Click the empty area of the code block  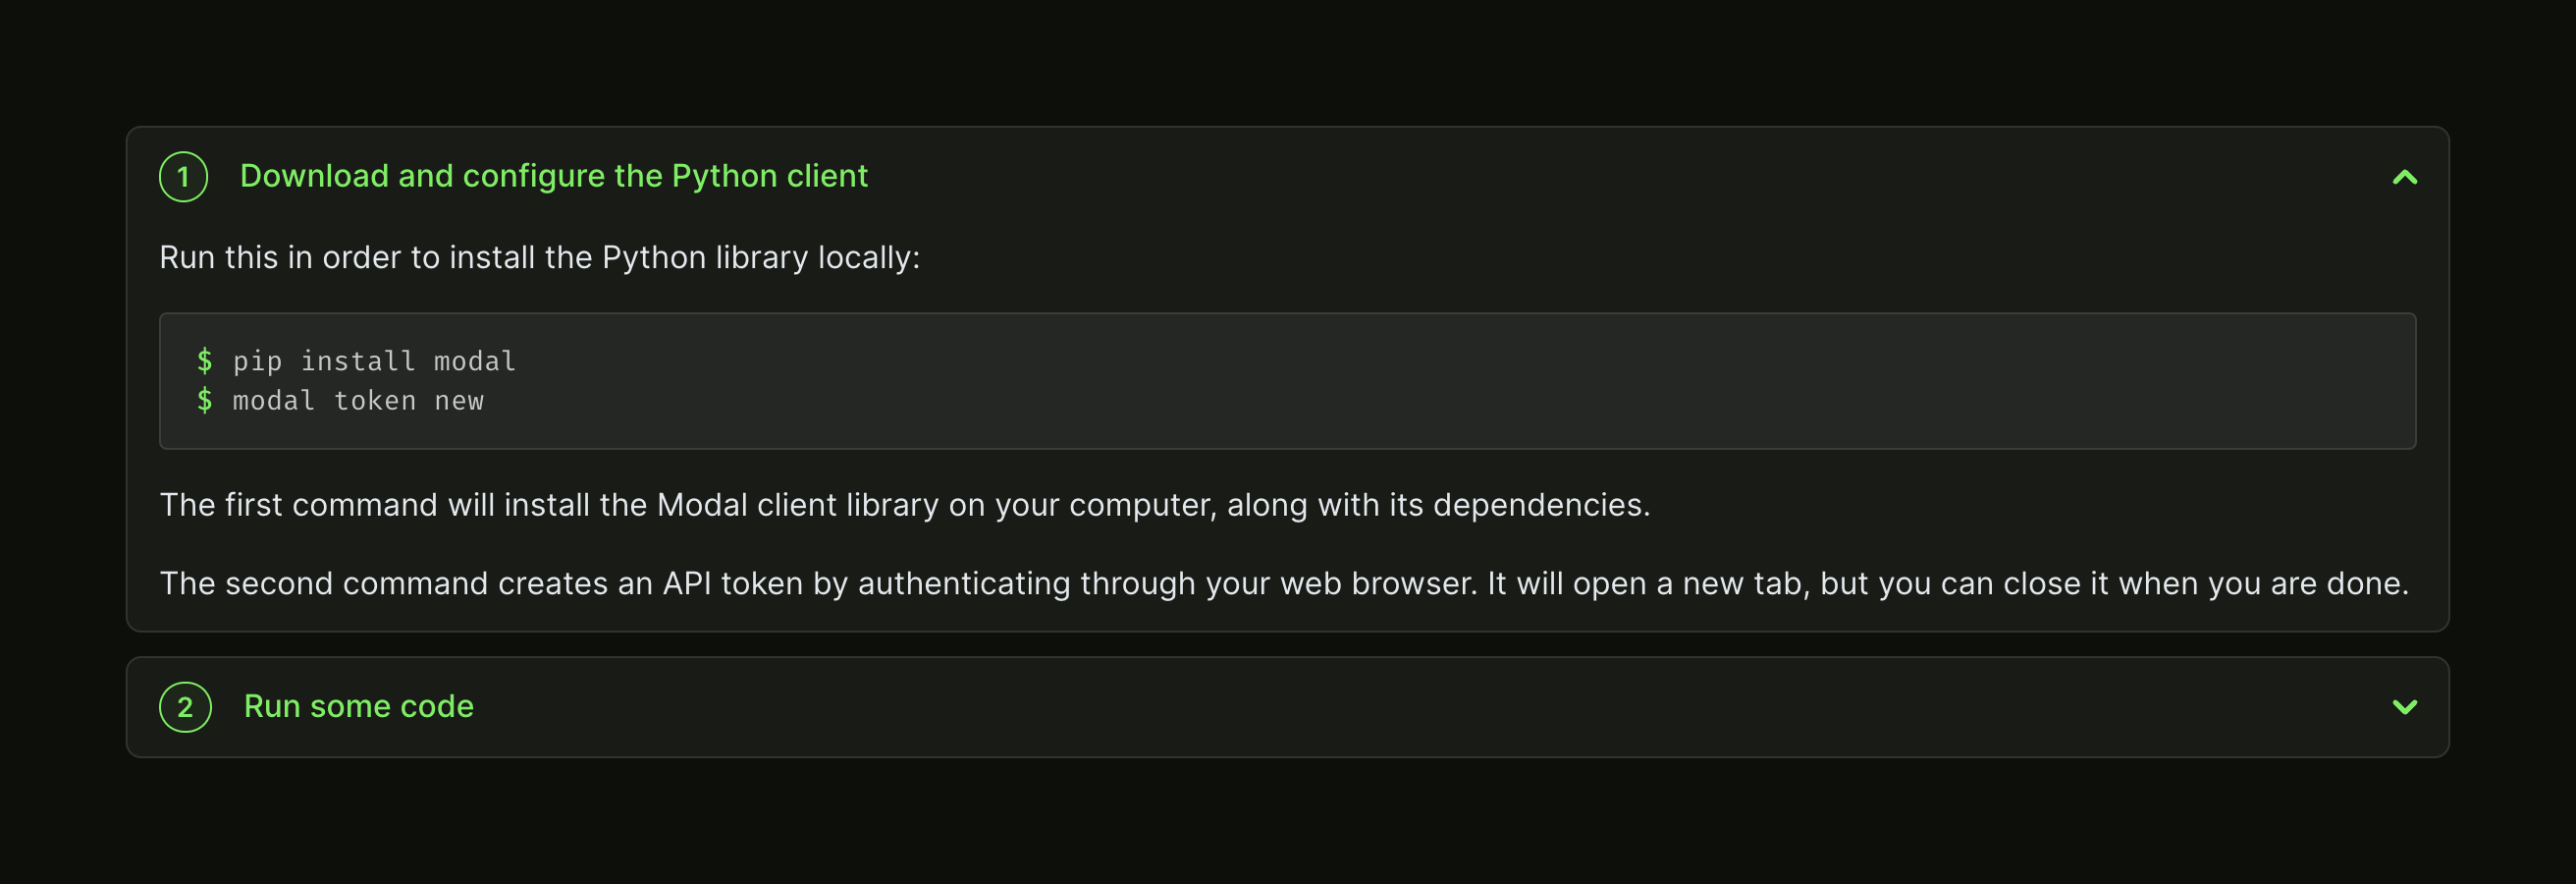(1400, 381)
